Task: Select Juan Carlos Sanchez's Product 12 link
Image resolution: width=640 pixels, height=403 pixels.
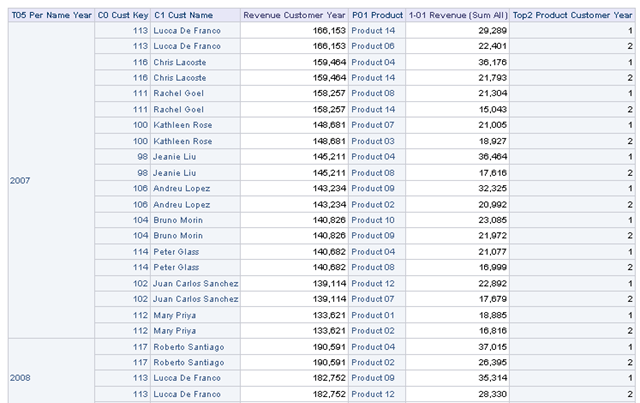Action: click(373, 283)
